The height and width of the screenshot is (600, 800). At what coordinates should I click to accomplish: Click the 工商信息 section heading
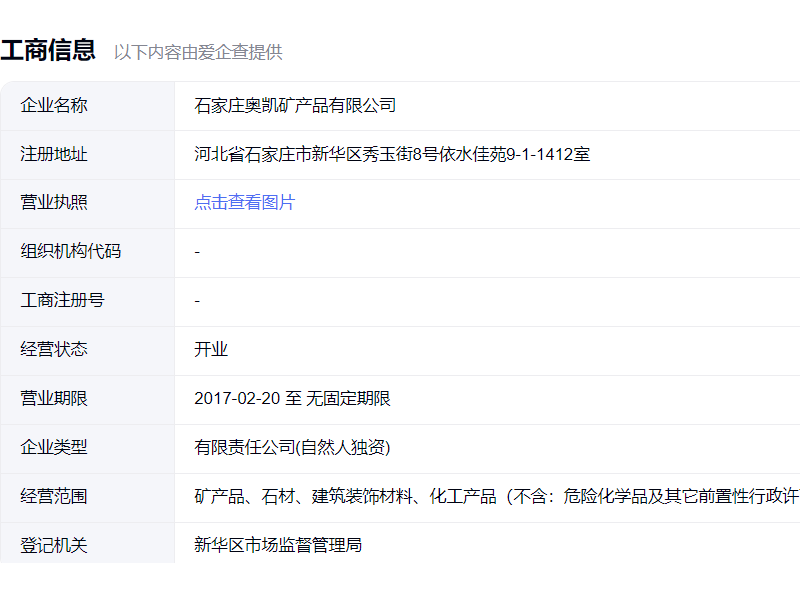(48, 50)
